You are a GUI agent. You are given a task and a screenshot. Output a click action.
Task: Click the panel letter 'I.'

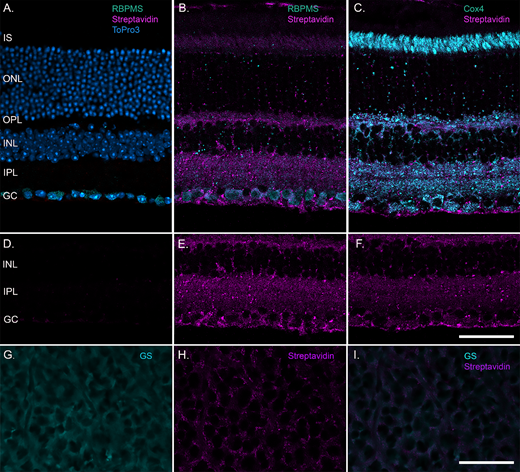tap(356, 355)
